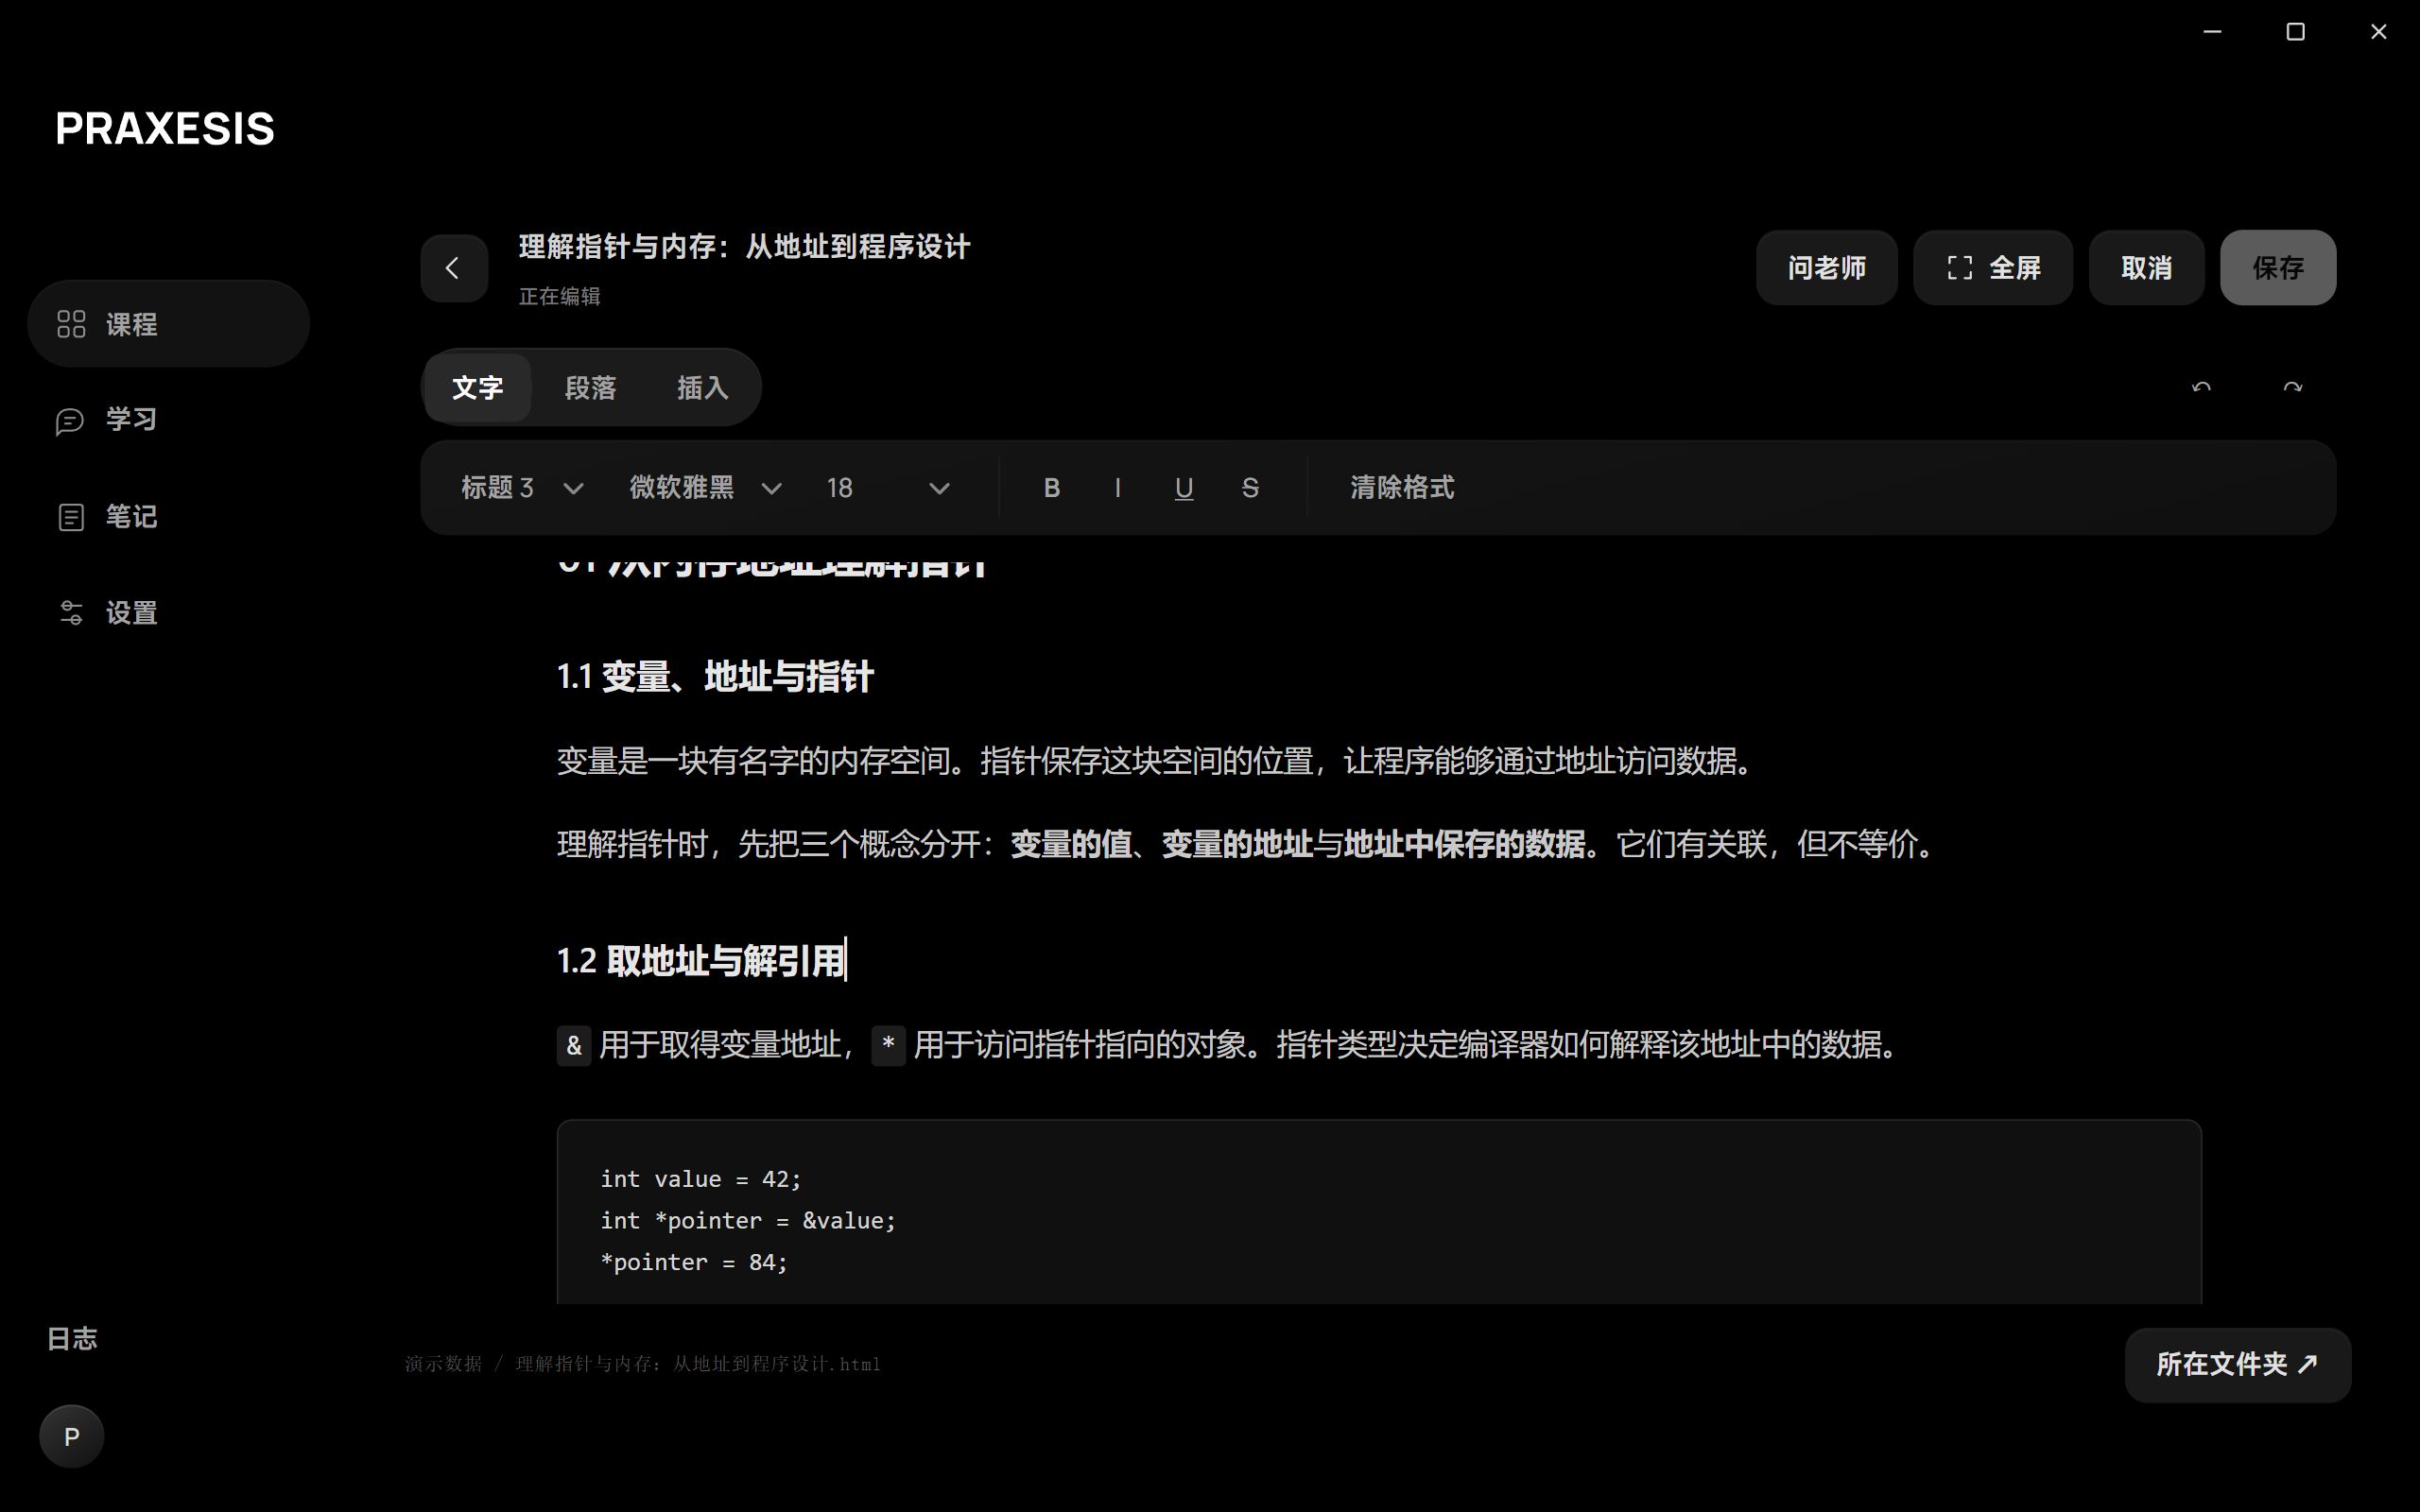Maximize the application window
The width and height of the screenshot is (2420, 1512).
2296,32
